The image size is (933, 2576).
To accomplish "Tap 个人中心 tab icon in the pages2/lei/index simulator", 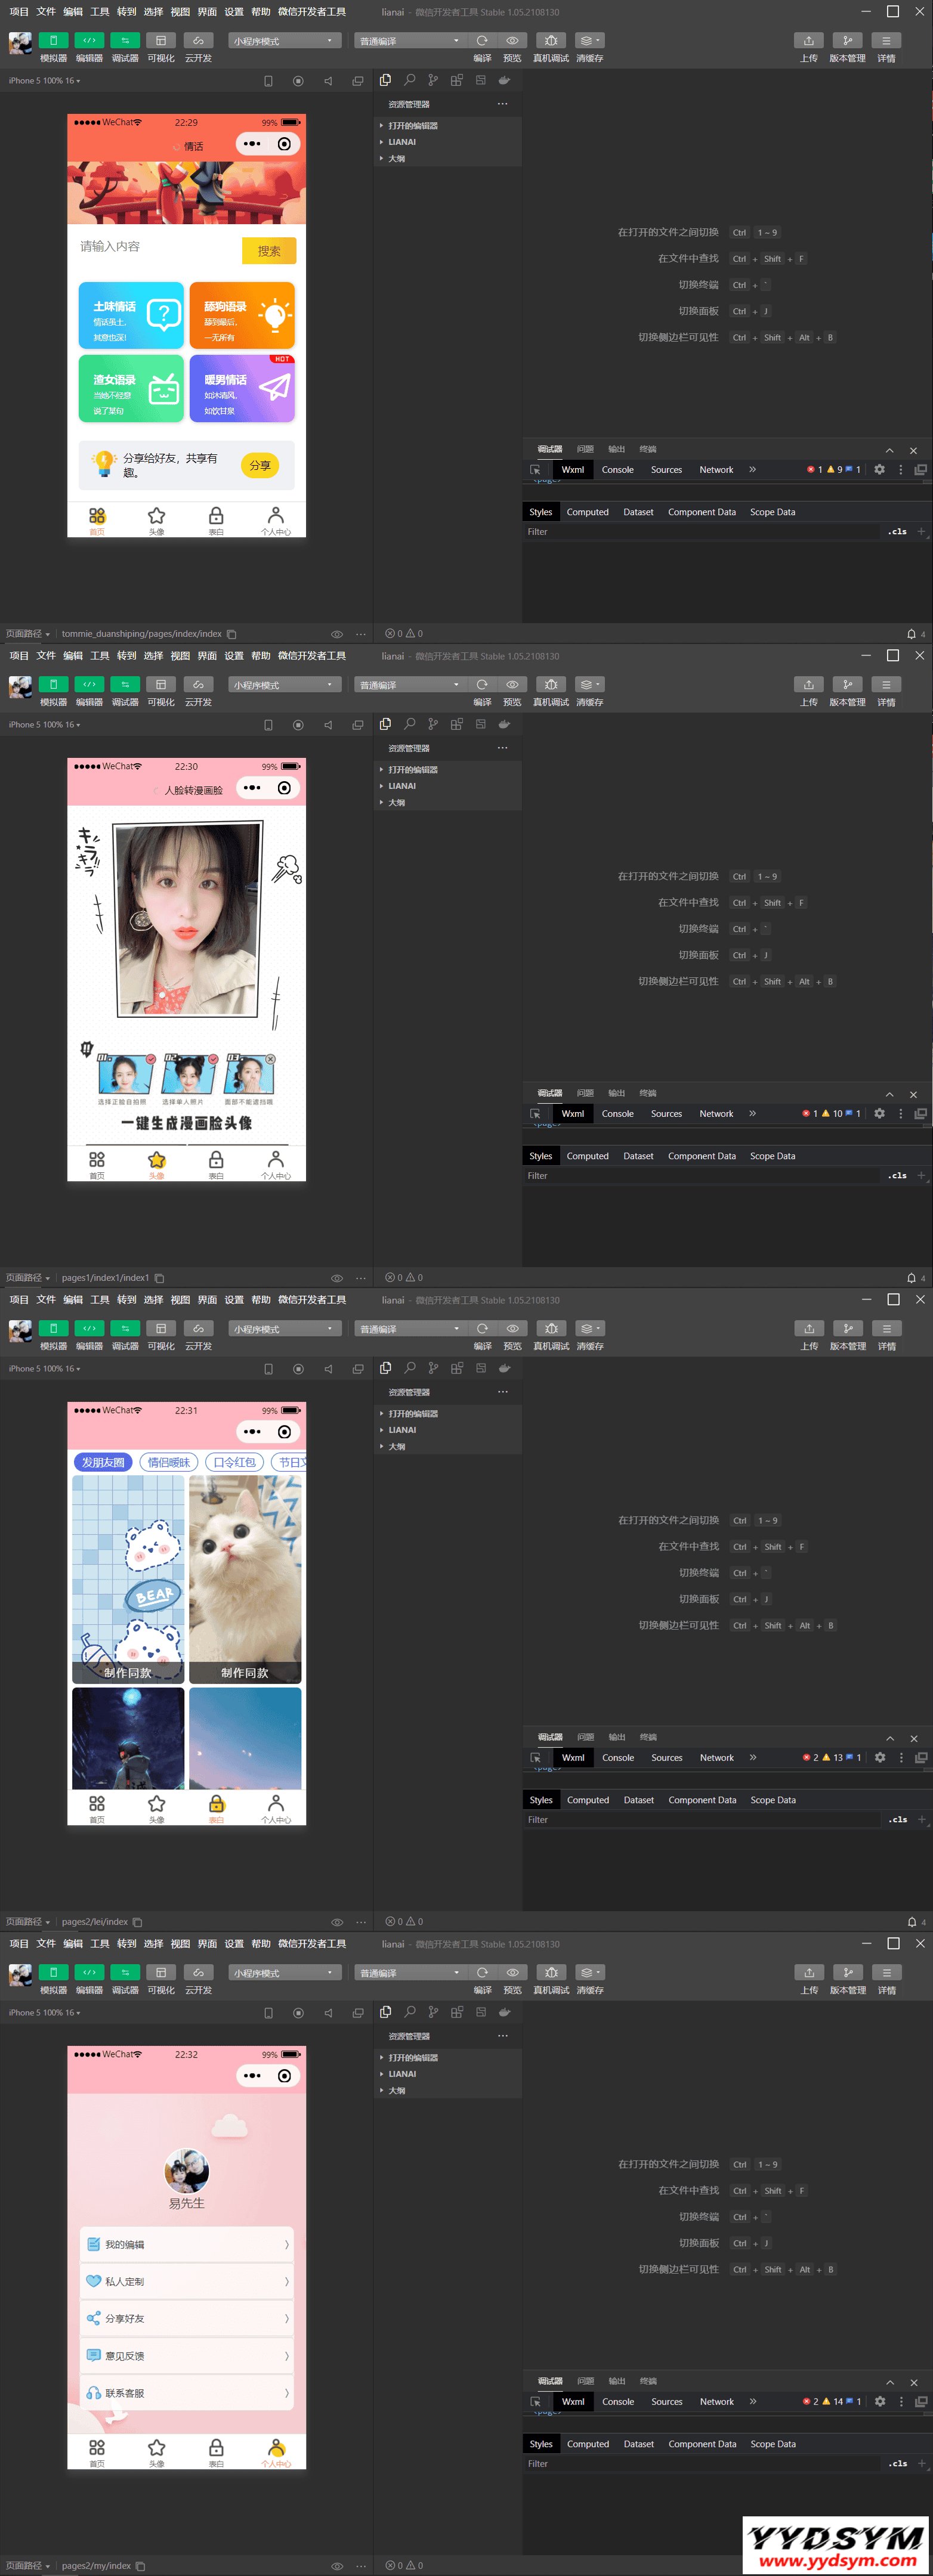I will point(276,1804).
